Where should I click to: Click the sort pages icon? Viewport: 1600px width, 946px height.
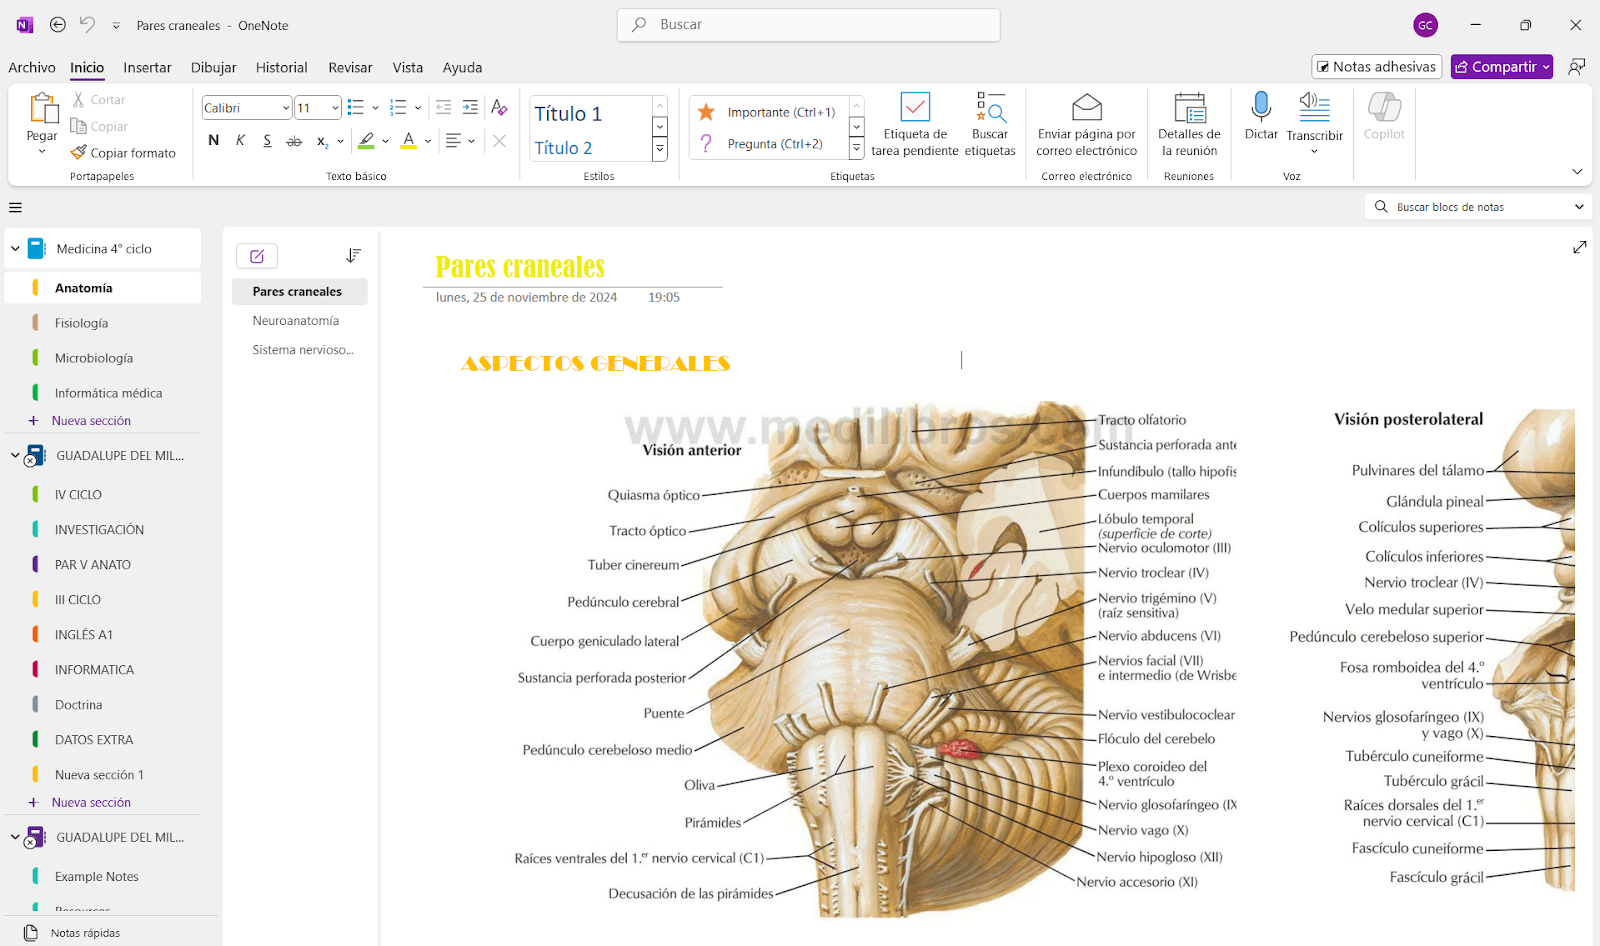click(353, 256)
